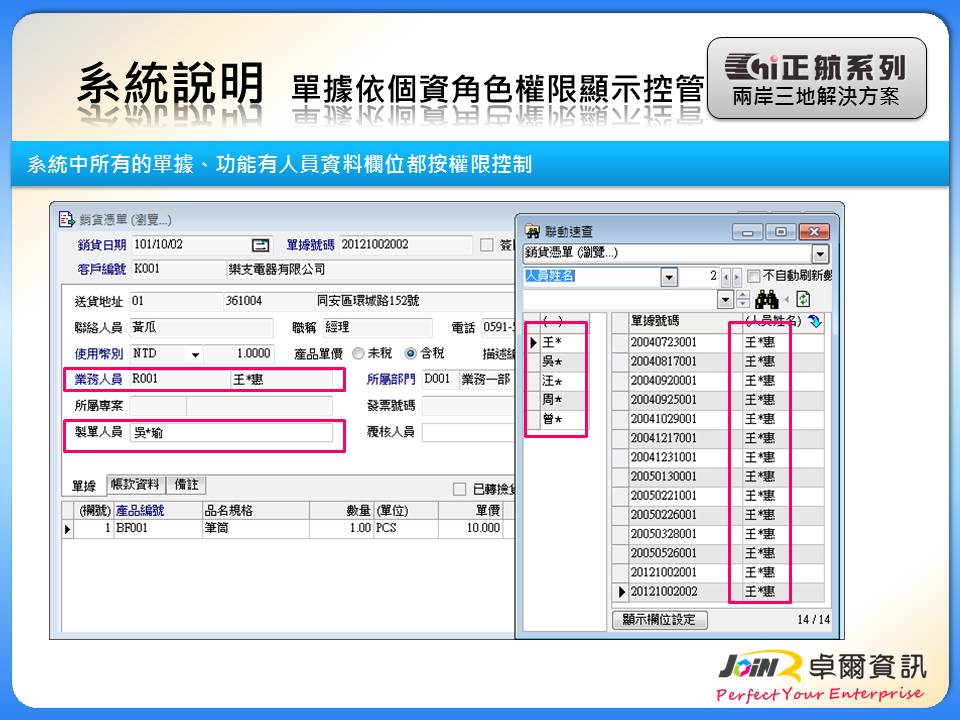Click the 聯動速查 window binoculars title icon
960x720 pixels.
(x=533, y=232)
